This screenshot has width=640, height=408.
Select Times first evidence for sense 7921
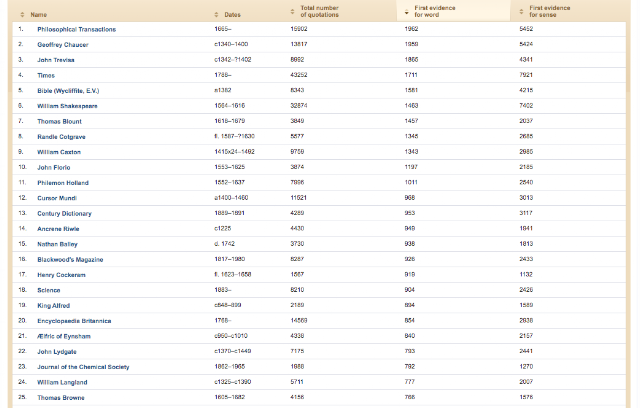526,75
